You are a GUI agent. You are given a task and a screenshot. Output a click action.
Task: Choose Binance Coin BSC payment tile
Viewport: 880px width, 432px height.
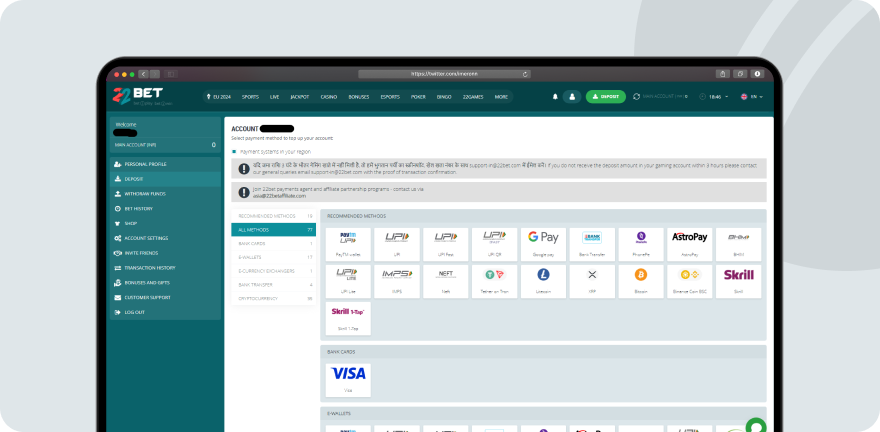[690, 281]
